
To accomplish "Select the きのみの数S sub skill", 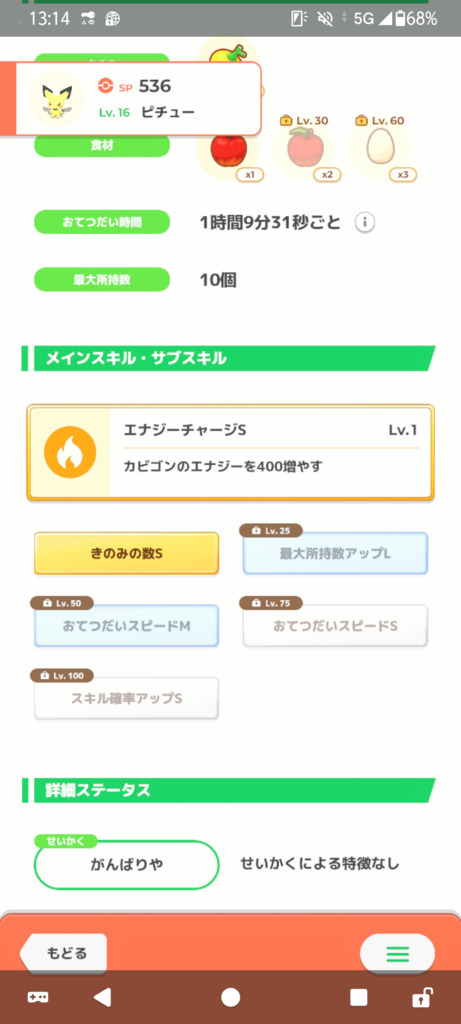I will pyautogui.click(x=126, y=553).
